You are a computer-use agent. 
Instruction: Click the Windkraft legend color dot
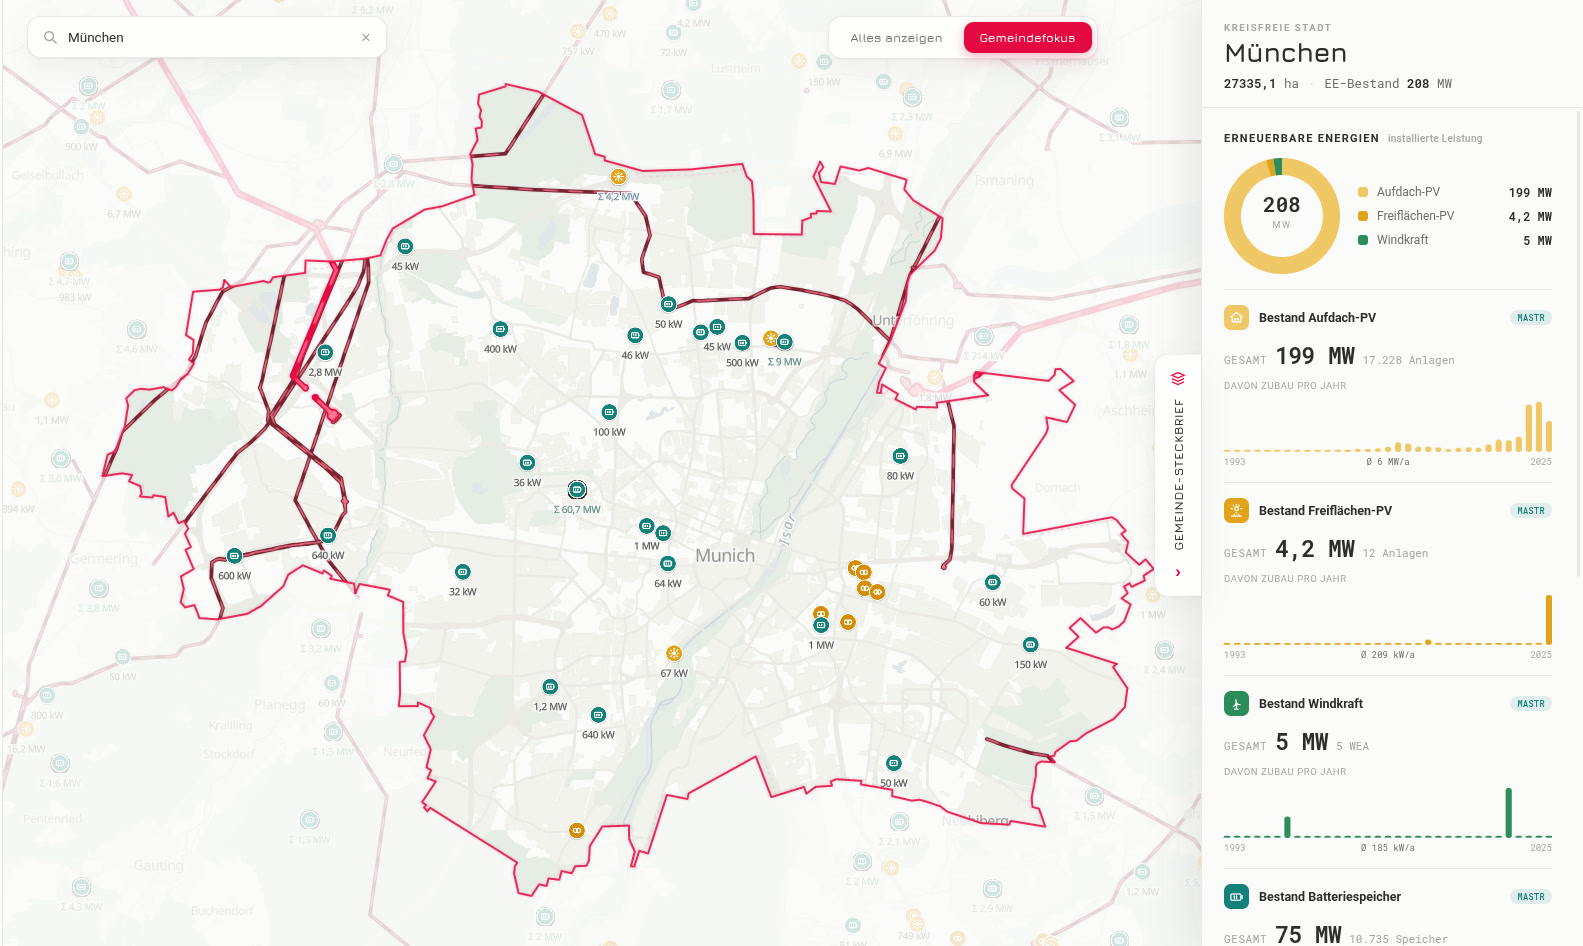tap(1363, 240)
